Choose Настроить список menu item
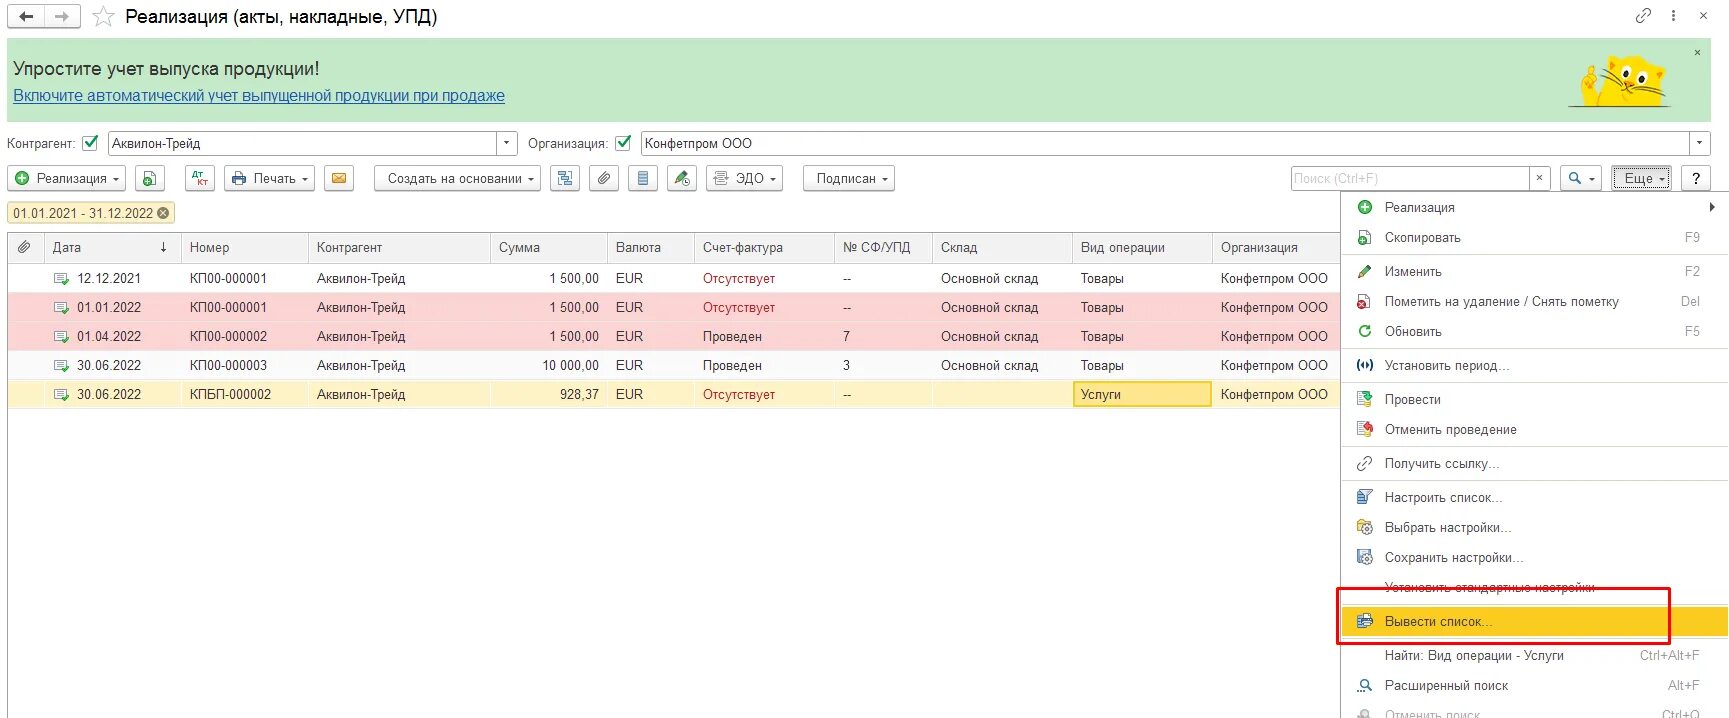 pyautogui.click(x=1534, y=497)
